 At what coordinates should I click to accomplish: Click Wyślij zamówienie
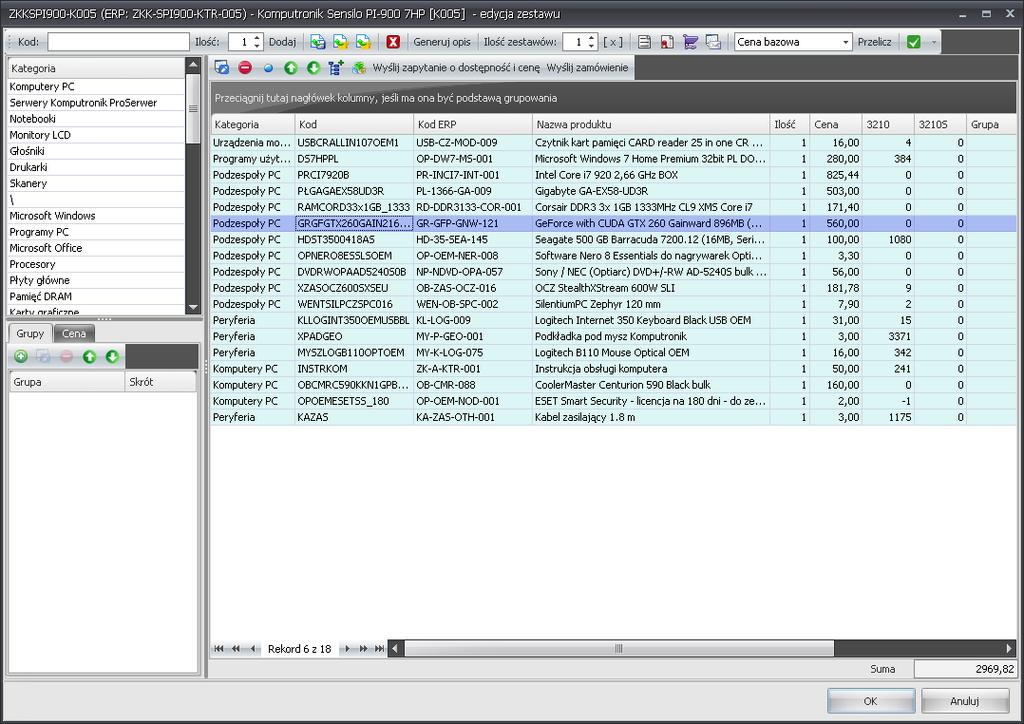[x=587, y=67]
